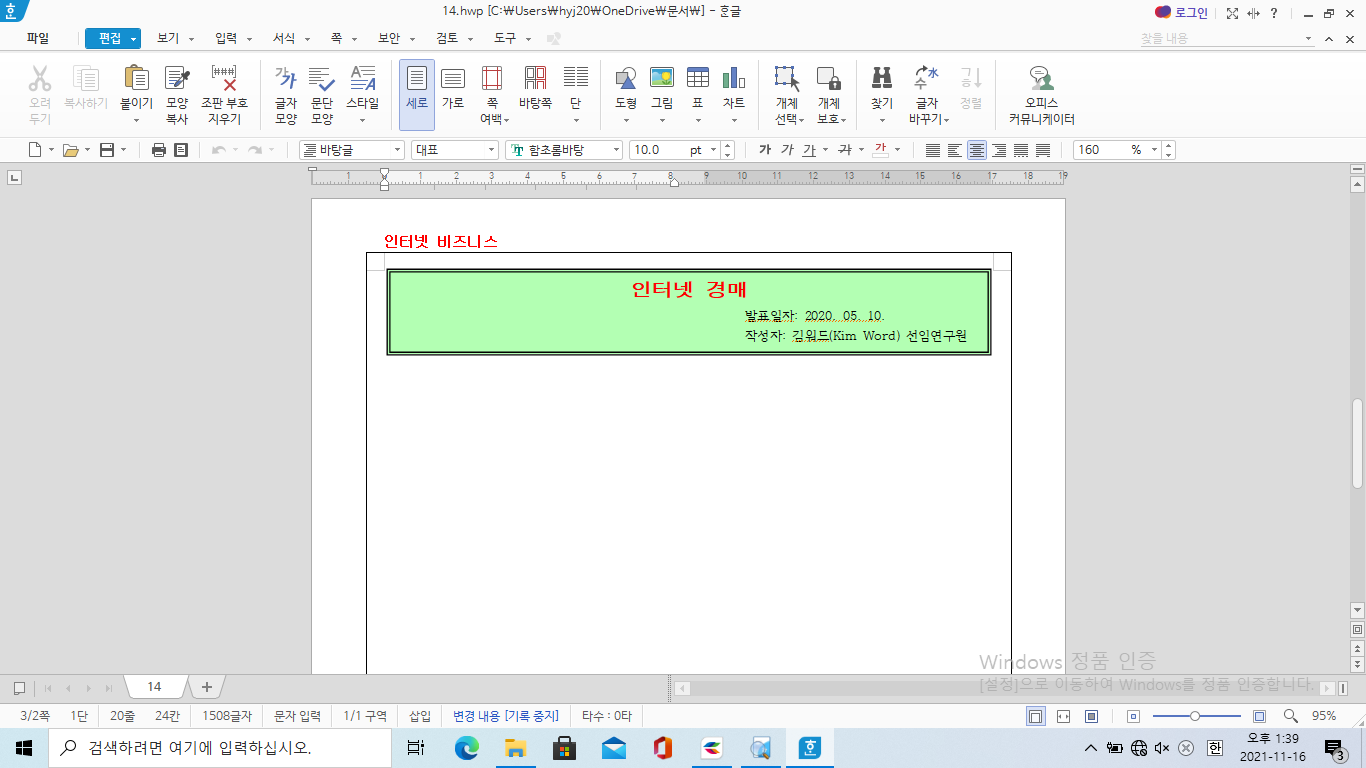The image size is (1366, 768).
Task: Add a new document tab with plus
Action: pos(207,687)
